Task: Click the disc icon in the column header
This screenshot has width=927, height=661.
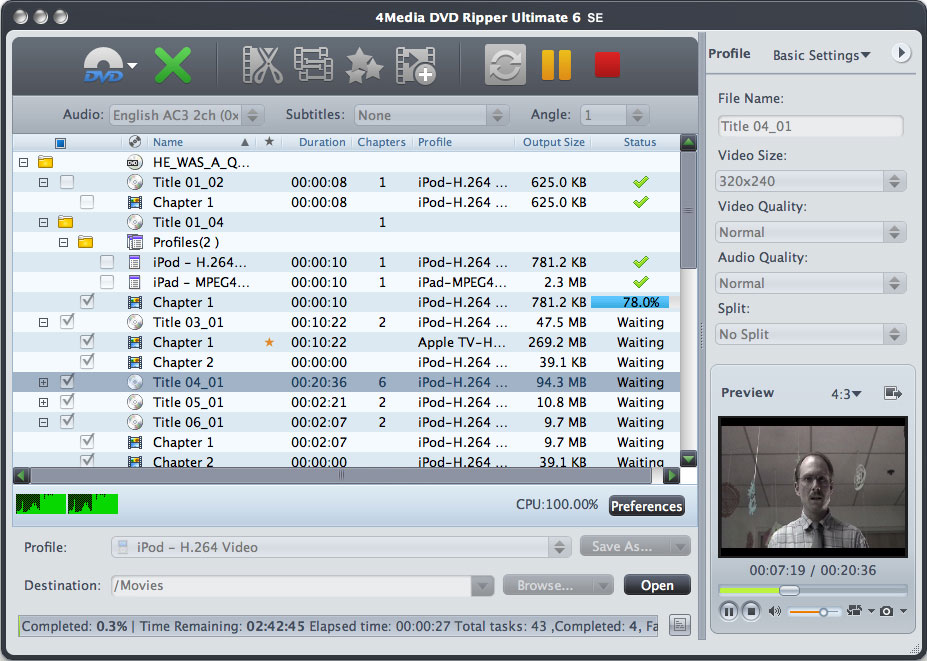Action: [x=135, y=141]
